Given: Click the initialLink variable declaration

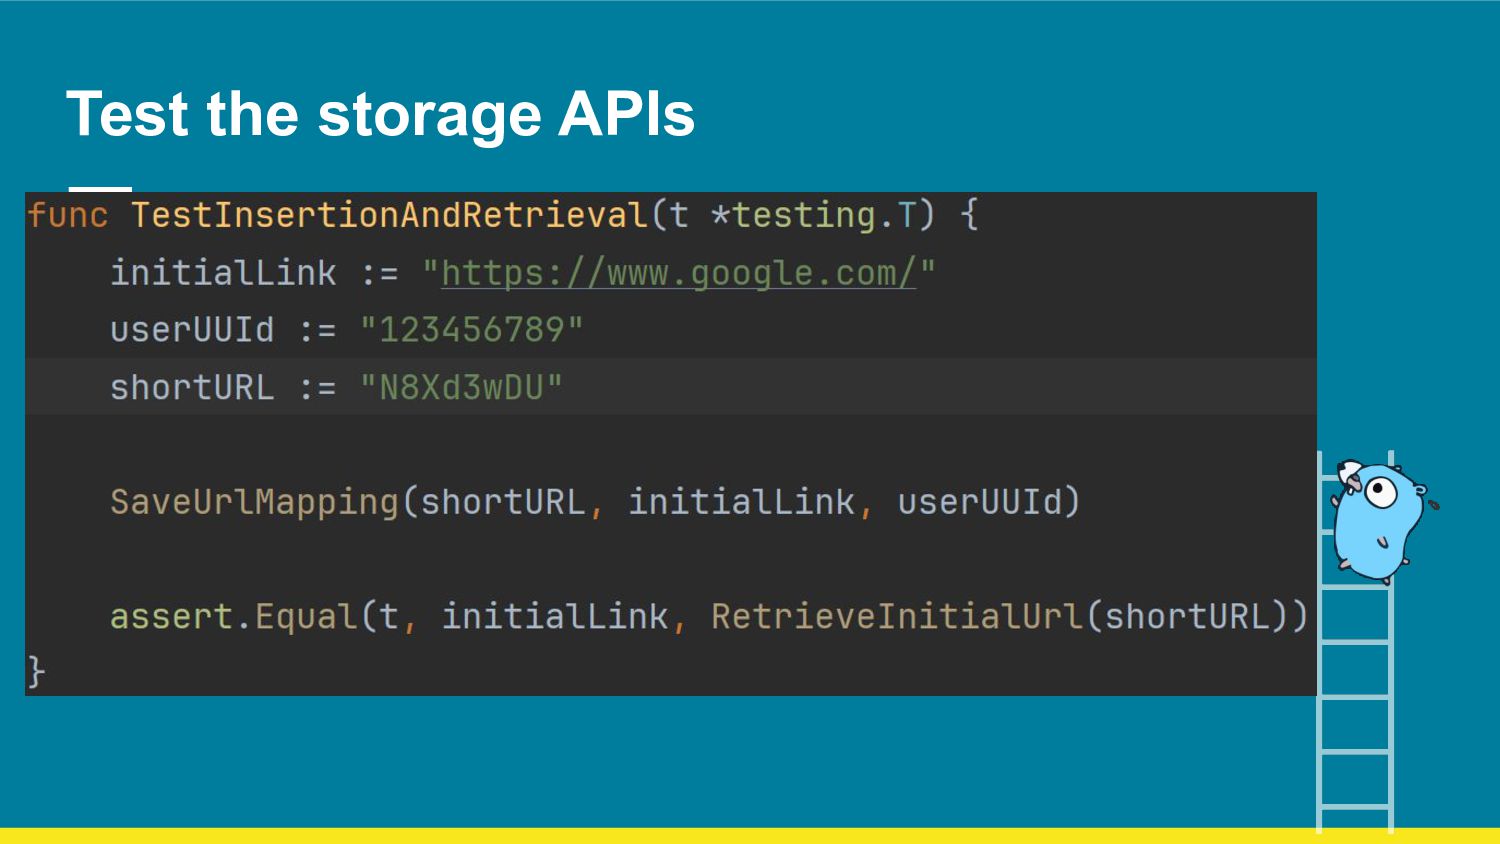Looking at the screenshot, I should 223,272.
